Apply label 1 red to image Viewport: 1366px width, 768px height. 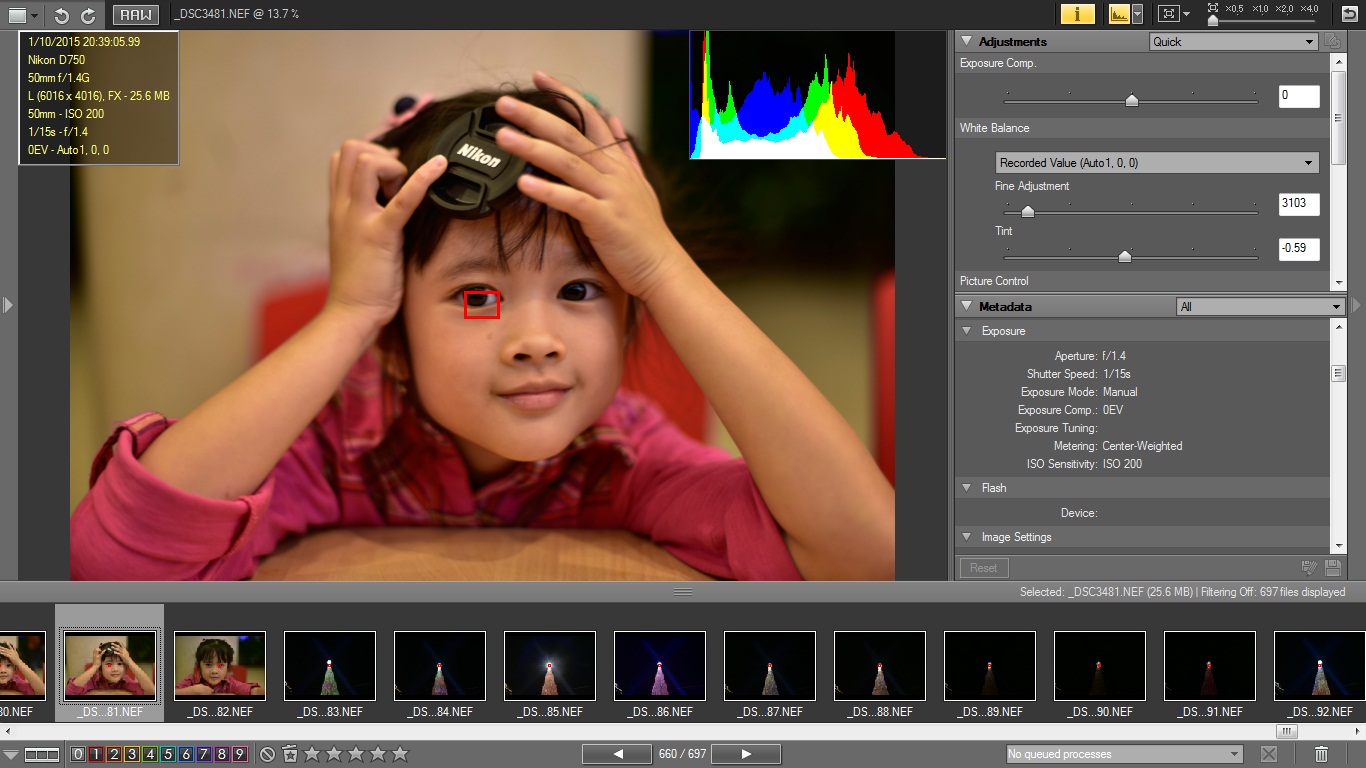(96, 754)
